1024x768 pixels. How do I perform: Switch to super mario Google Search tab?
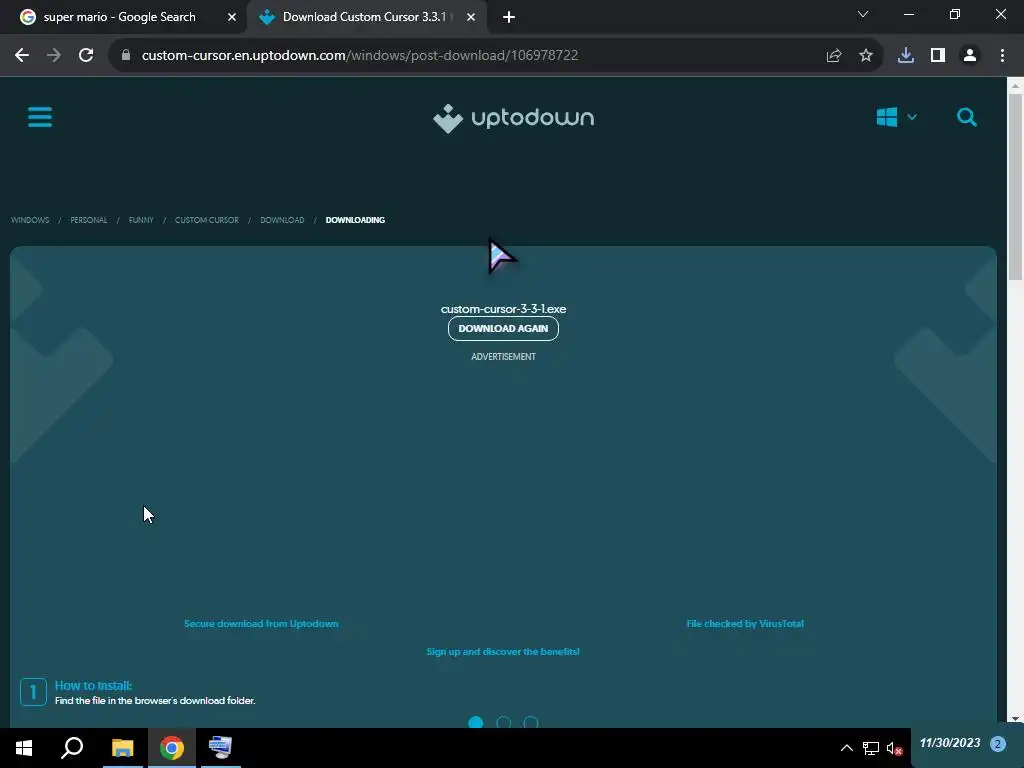tap(121, 17)
